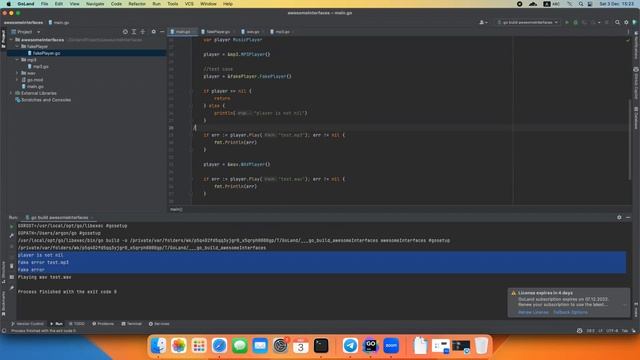Image resolution: width=640 pixels, height=360 pixels.
Task: Expand the wav folder
Action: pyautogui.click(x=17, y=73)
